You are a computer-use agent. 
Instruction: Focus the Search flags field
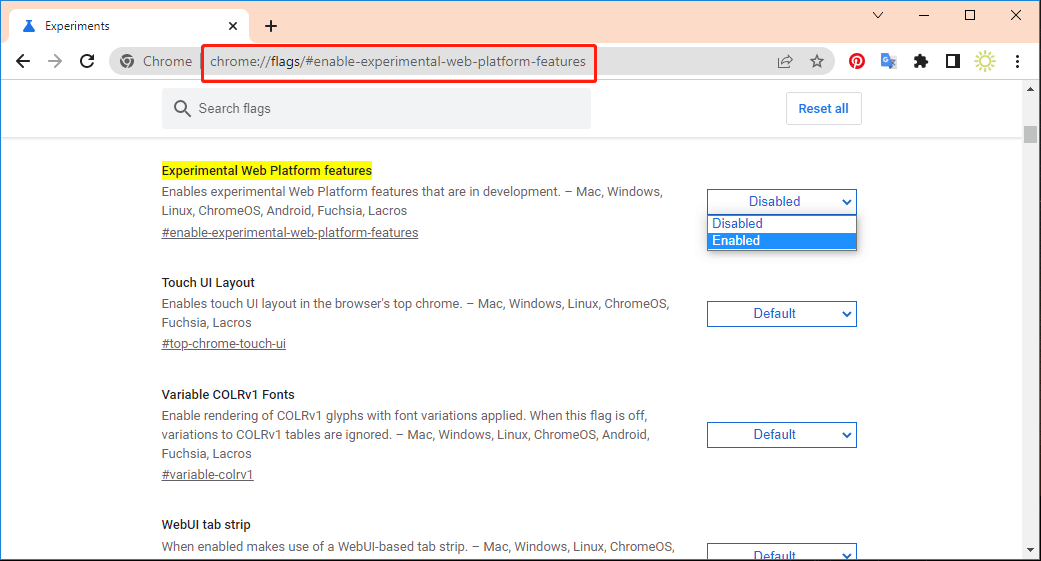pos(376,108)
